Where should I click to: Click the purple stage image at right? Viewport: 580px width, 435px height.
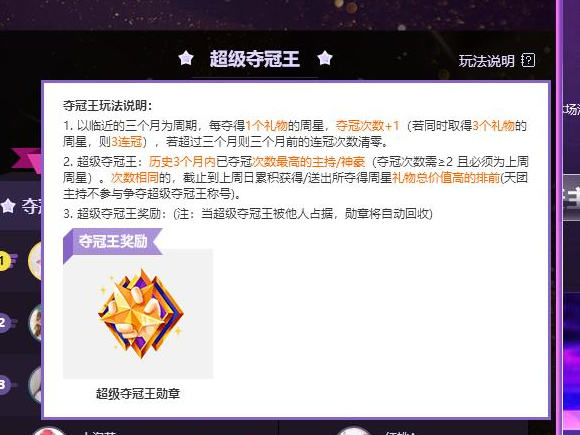point(571,357)
